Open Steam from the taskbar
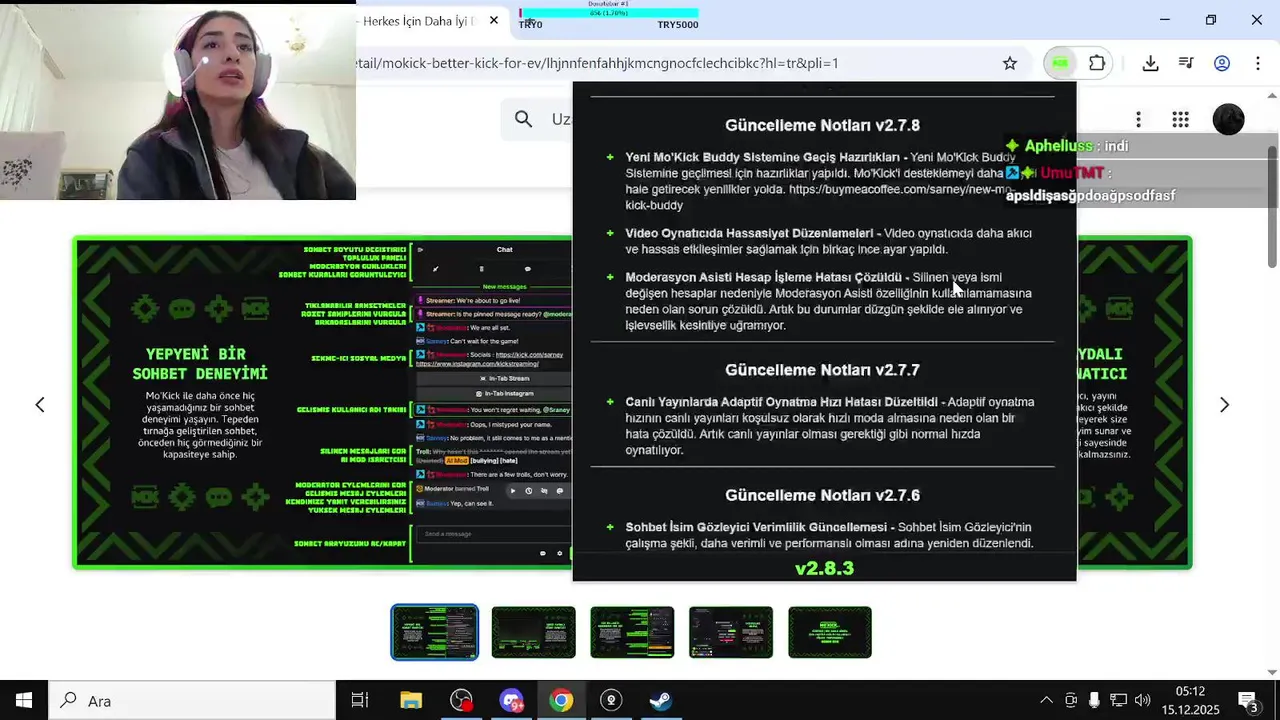The width and height of the screenshot is (1280, 720). coord(661,700)
